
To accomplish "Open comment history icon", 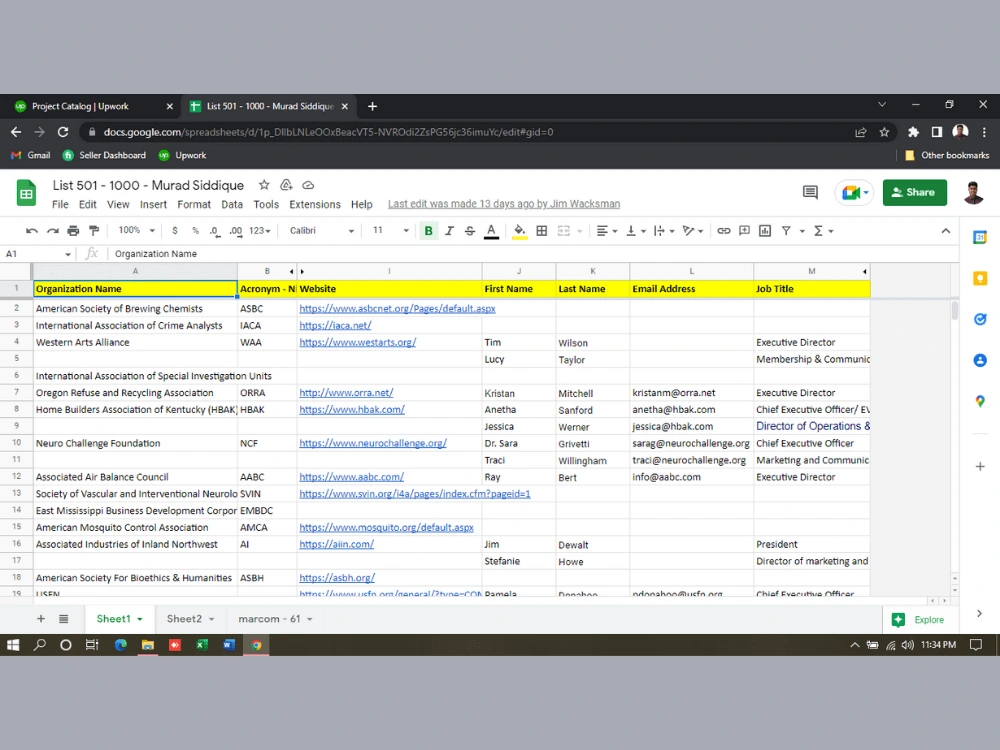I will 810,193.
